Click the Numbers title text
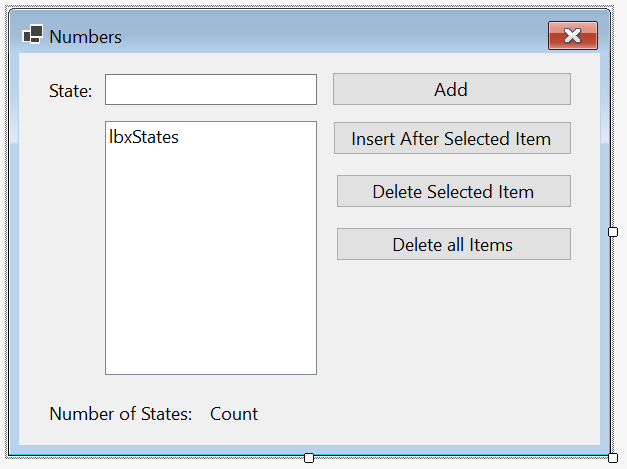The width and height of the screenshot is (627, 469). (x=86, y=37)
